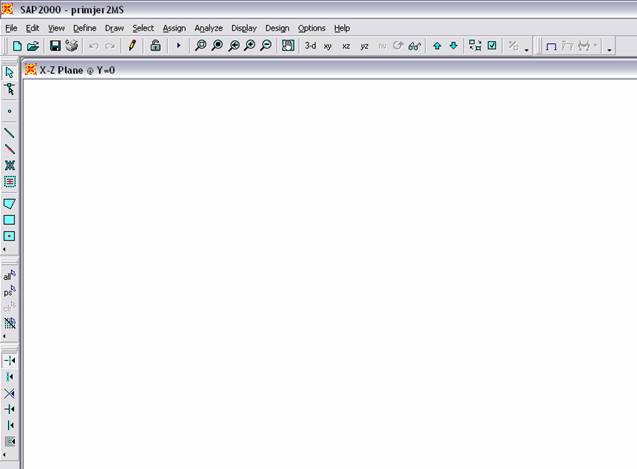Click the zoom out magnifier icon
Viewport: 637px width, 469px height.
(x=266, y=46)
